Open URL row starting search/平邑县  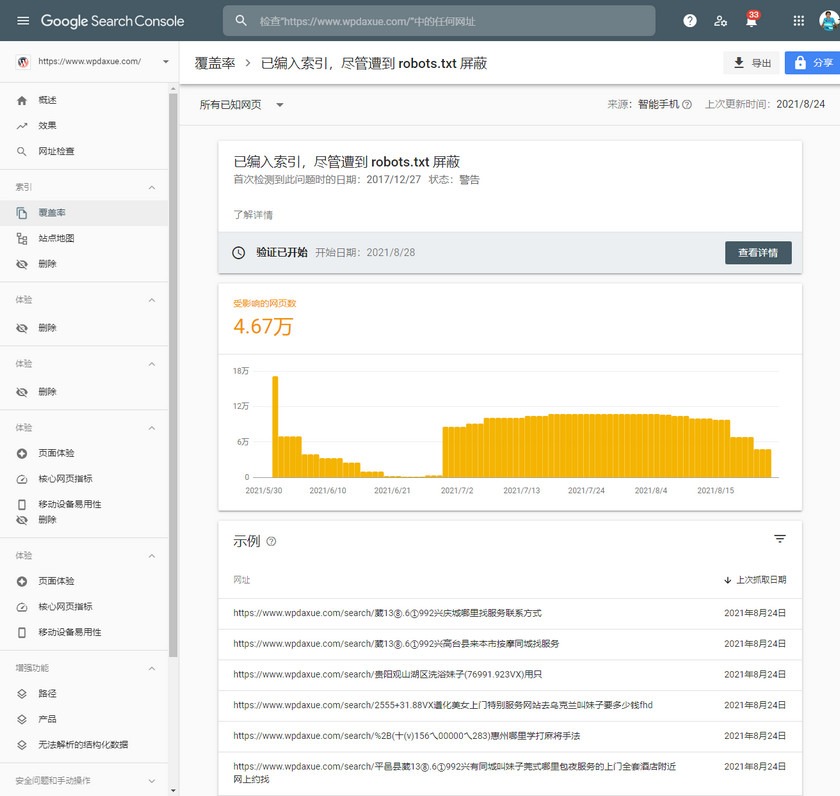509,773
